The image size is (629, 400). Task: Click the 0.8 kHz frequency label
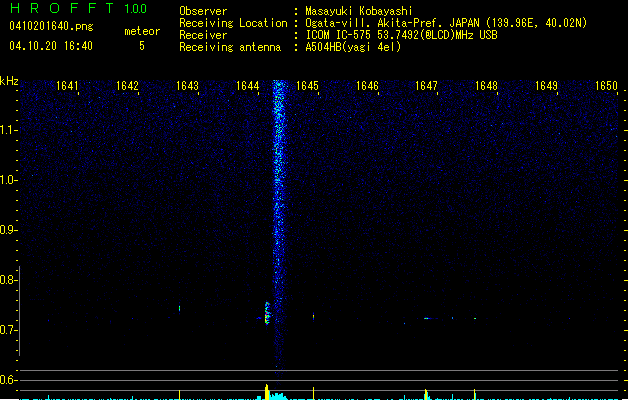click(x=8, y=280)
